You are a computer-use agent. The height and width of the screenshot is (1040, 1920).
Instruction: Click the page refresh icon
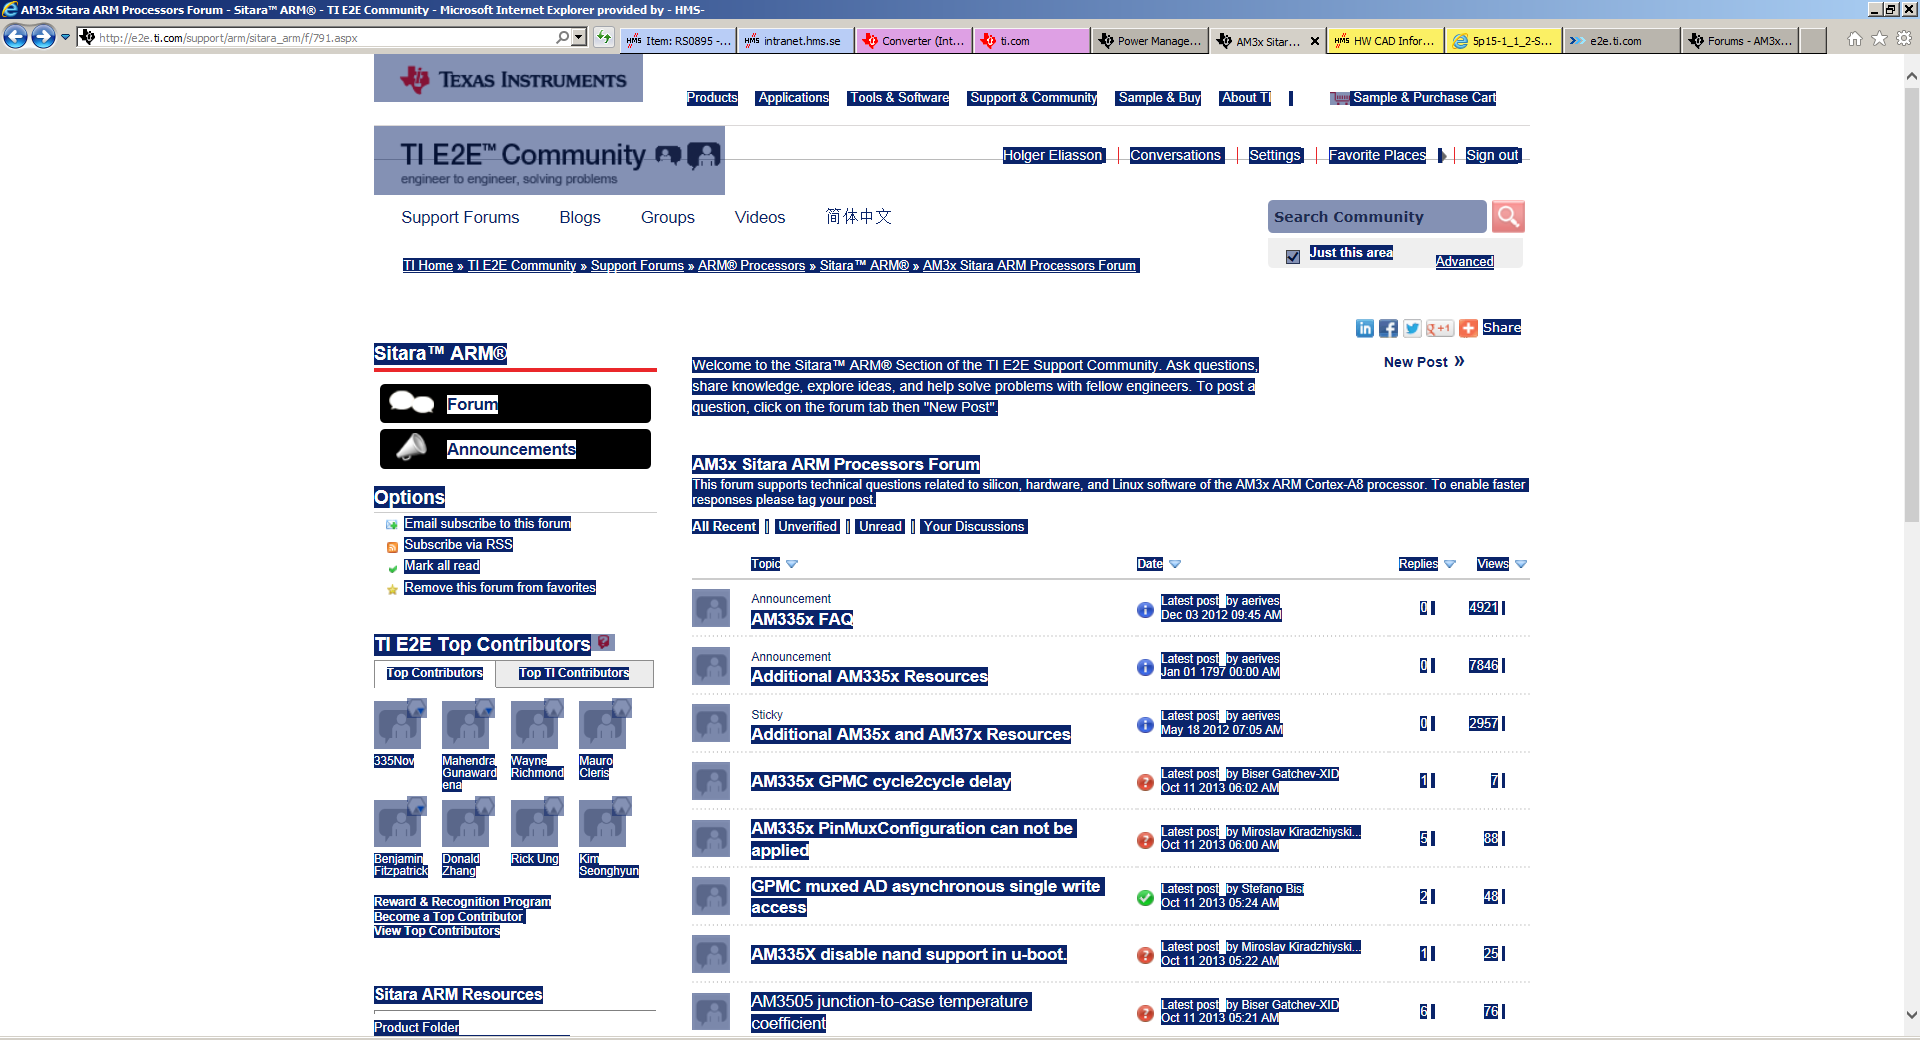point(604,38)
